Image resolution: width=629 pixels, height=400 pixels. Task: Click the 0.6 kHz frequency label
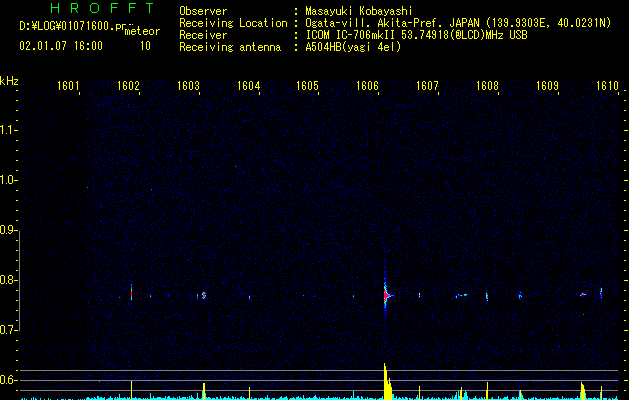(x=8, y=380)
